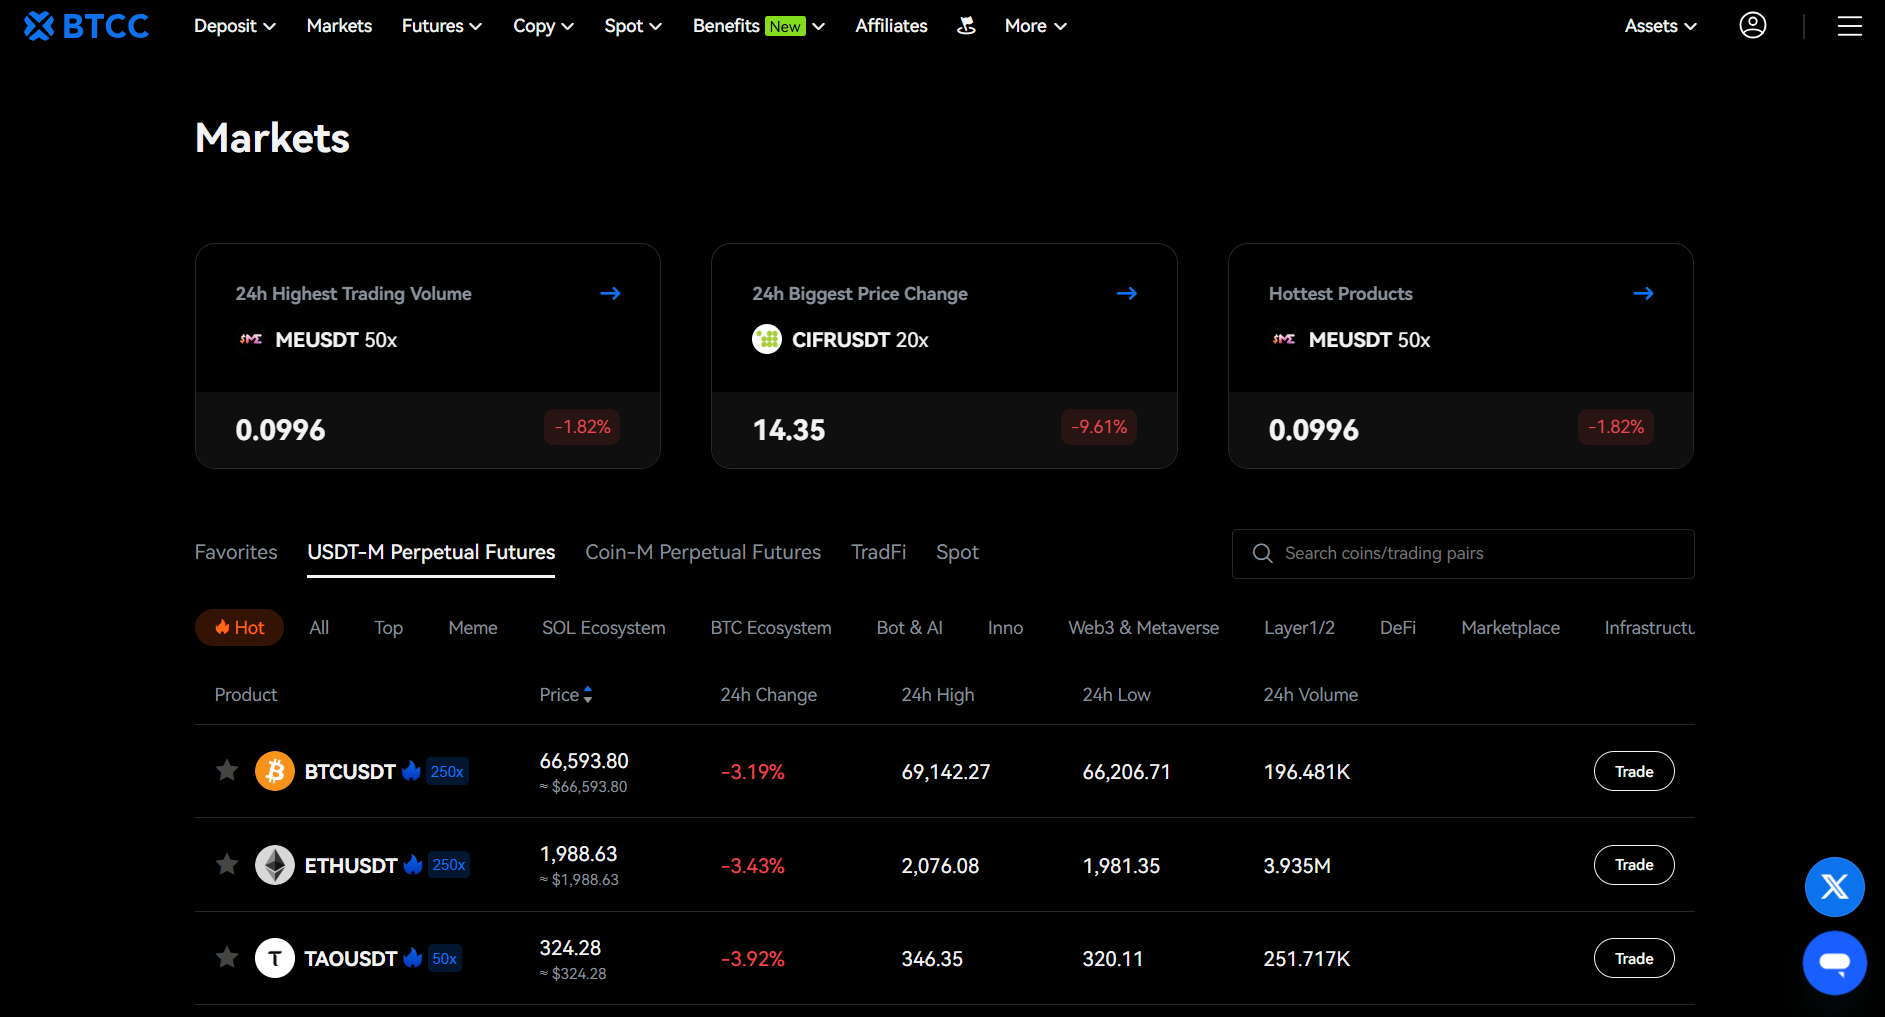1885x1017 pixels.
Task: Select the Web3 & Metaverse filter
Action: point(1144,628)
